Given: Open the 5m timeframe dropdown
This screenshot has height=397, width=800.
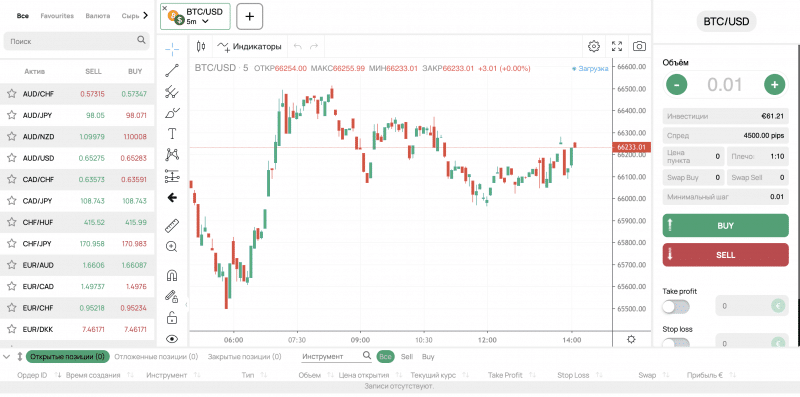Looking at the screenshot, I should pos(198,21).
